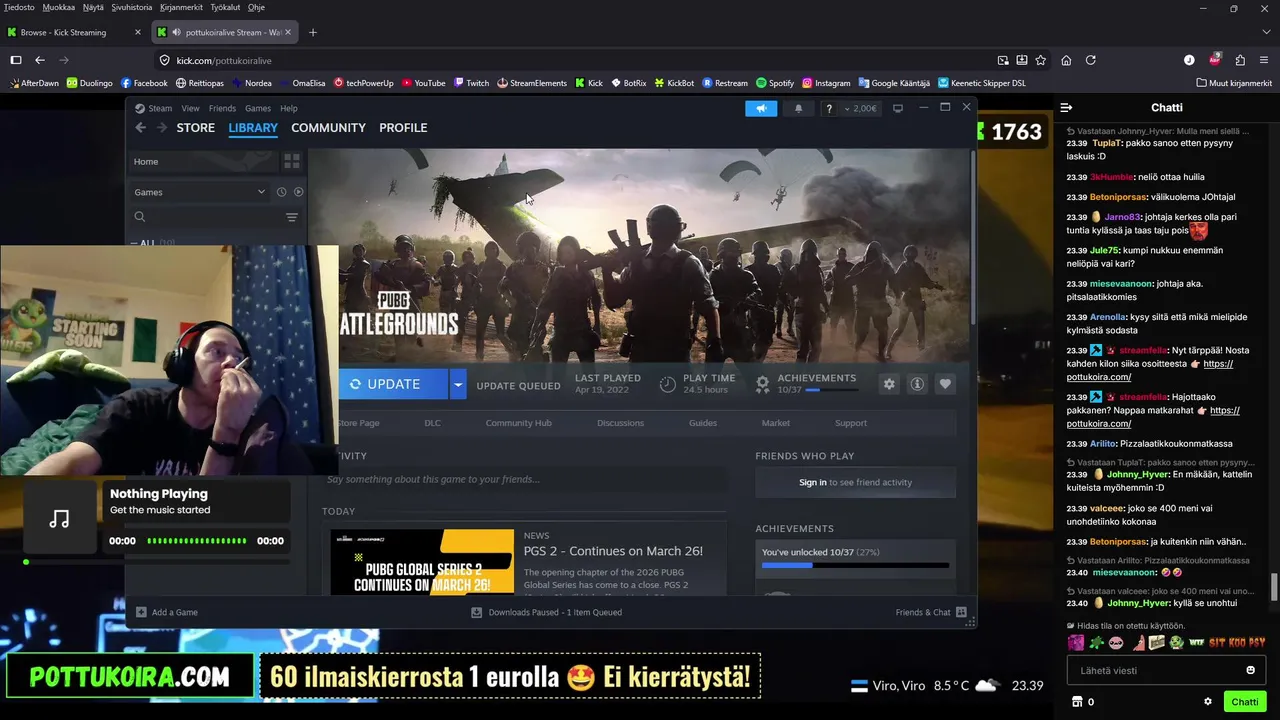The image size is (1280, 720).
Task: Open Firefox sidebar toggle icon
Action: [16, 60]
